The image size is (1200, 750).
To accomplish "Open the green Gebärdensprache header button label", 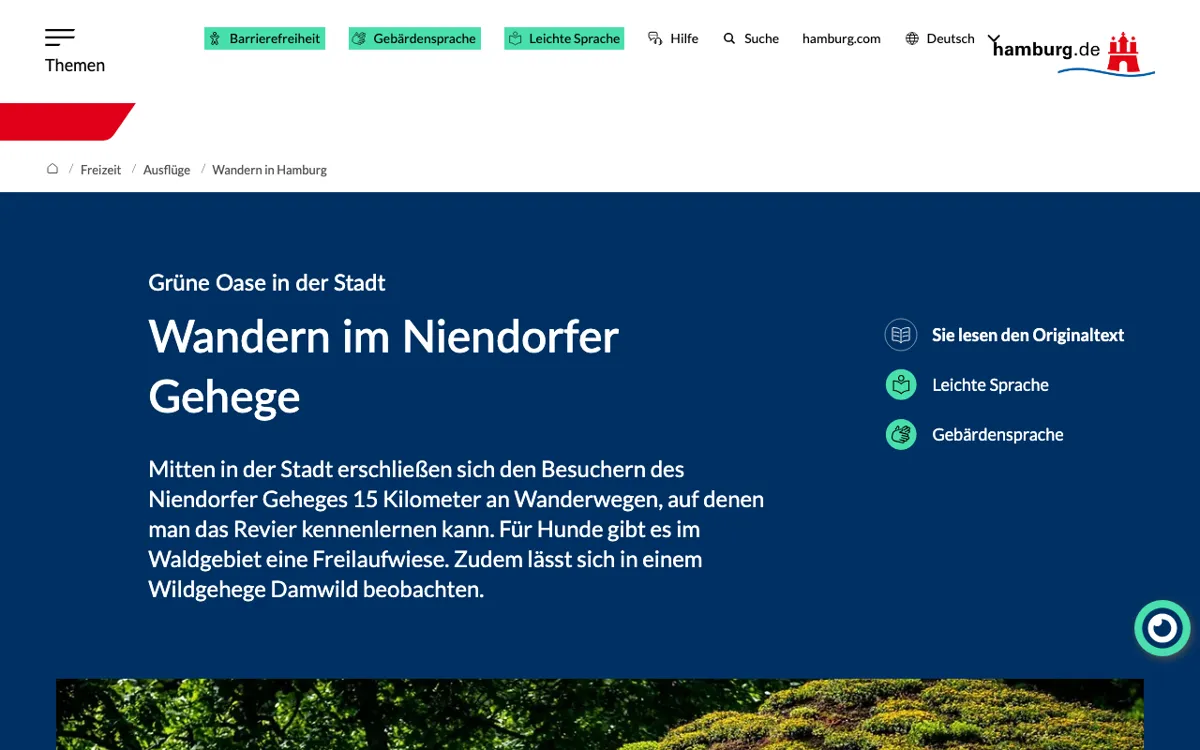I will click(x=425, y=39).
